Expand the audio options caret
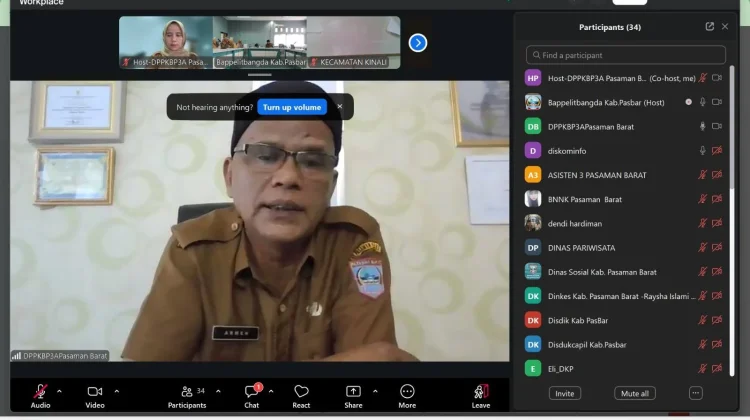Image resolution: width=750 pixels, height=420 pixels. (x=59, y=391)
